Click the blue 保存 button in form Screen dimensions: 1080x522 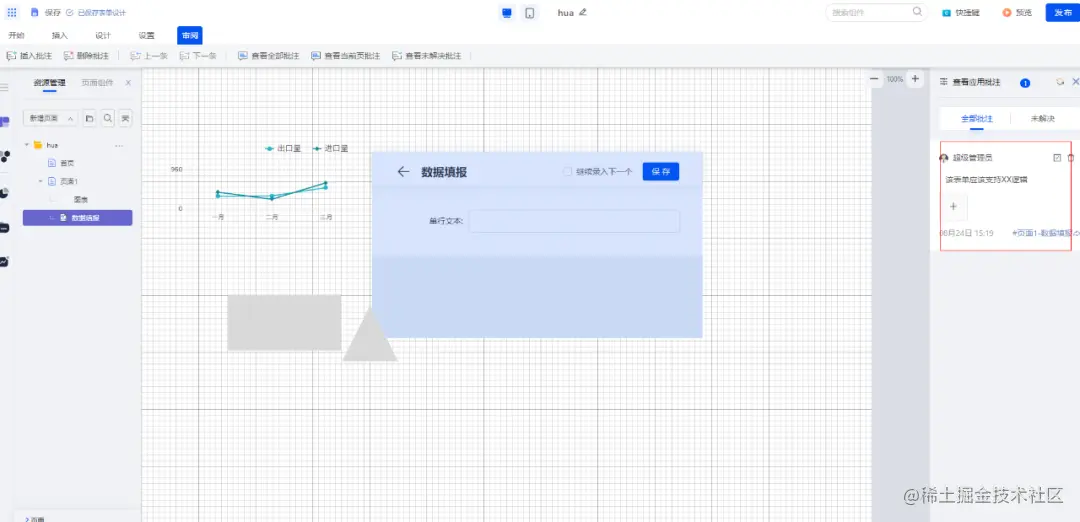coord(661,171)
